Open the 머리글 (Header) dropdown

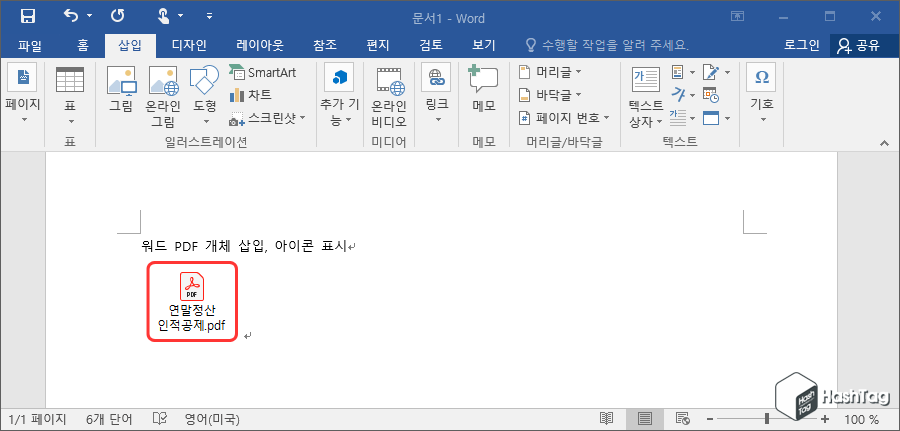550,72
